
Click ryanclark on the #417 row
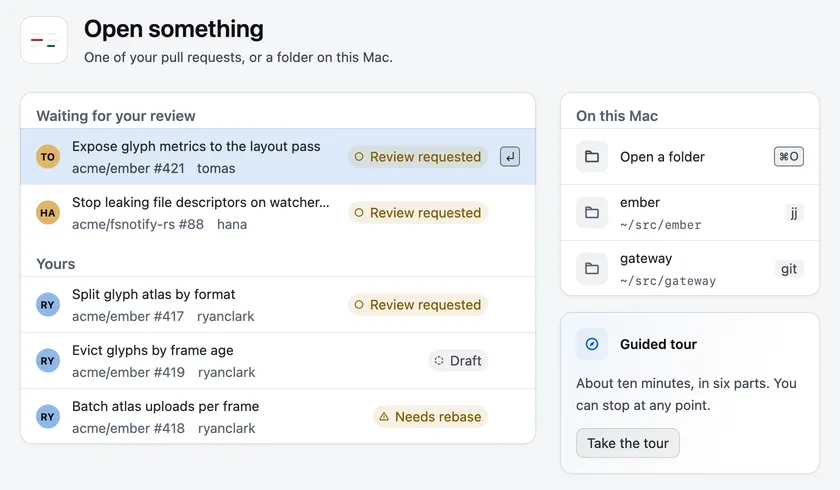pos(226,316)
